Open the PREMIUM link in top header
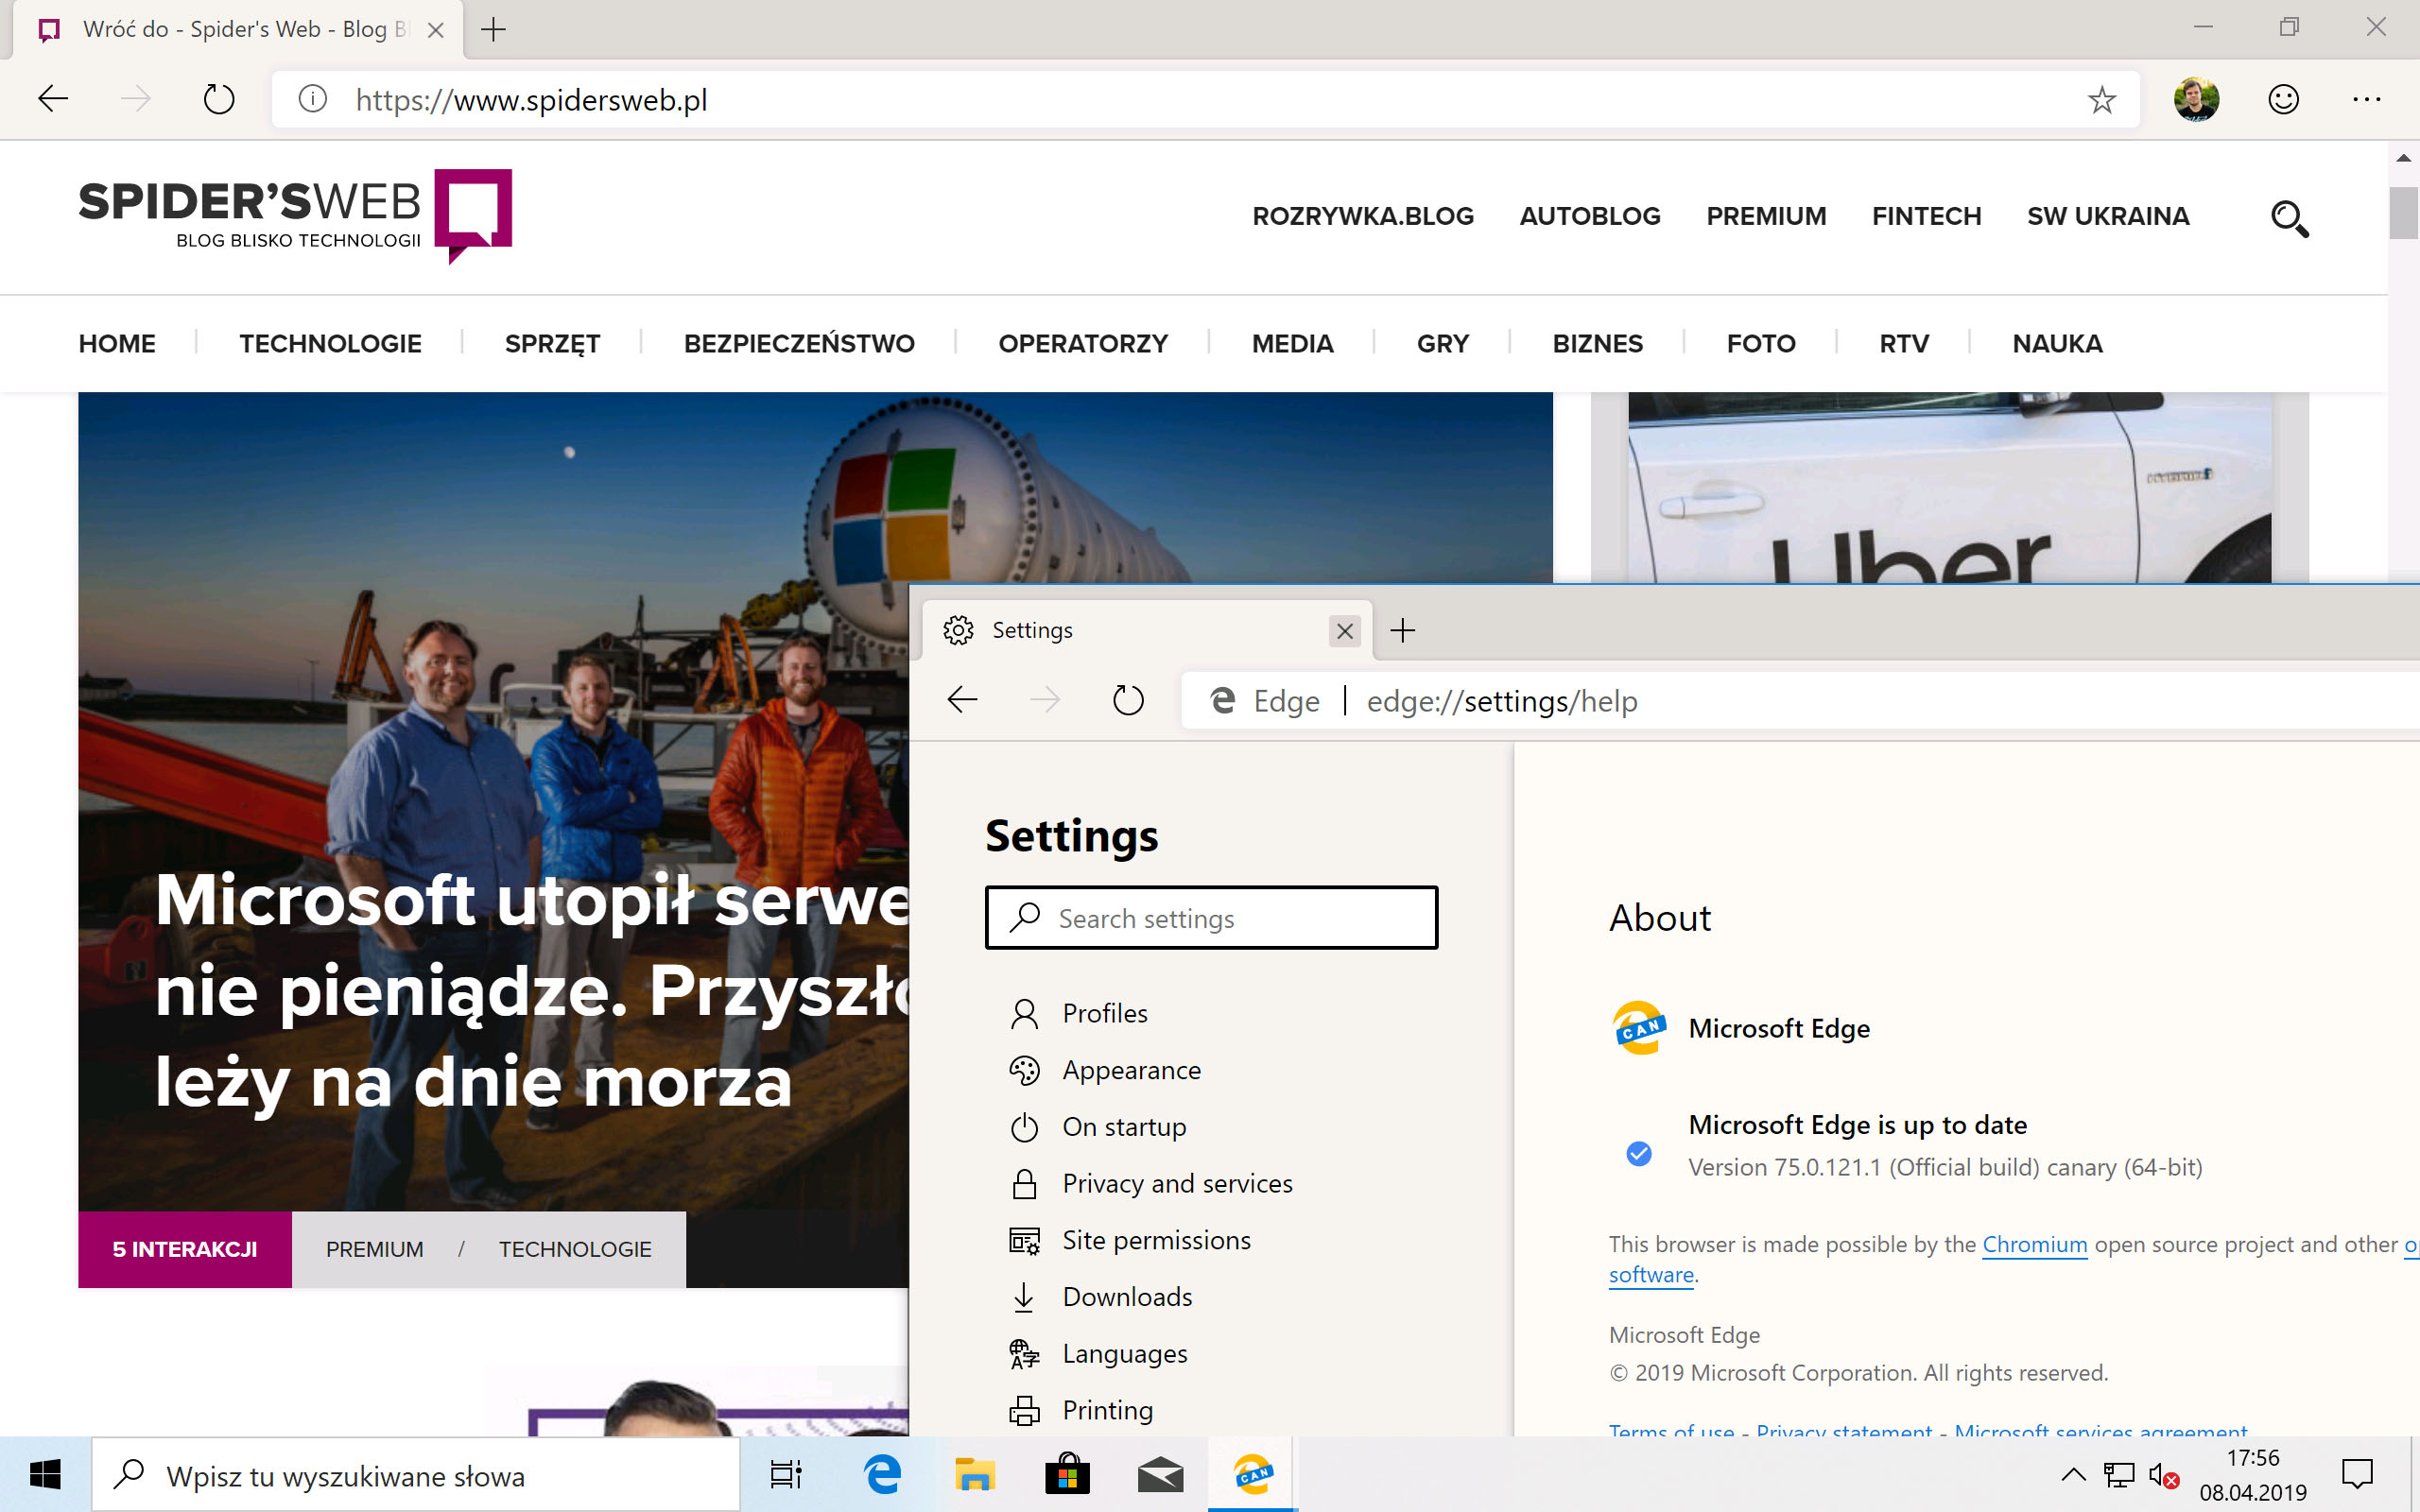Viewport: 2420px width, 1512px height. click(1766, 216)
